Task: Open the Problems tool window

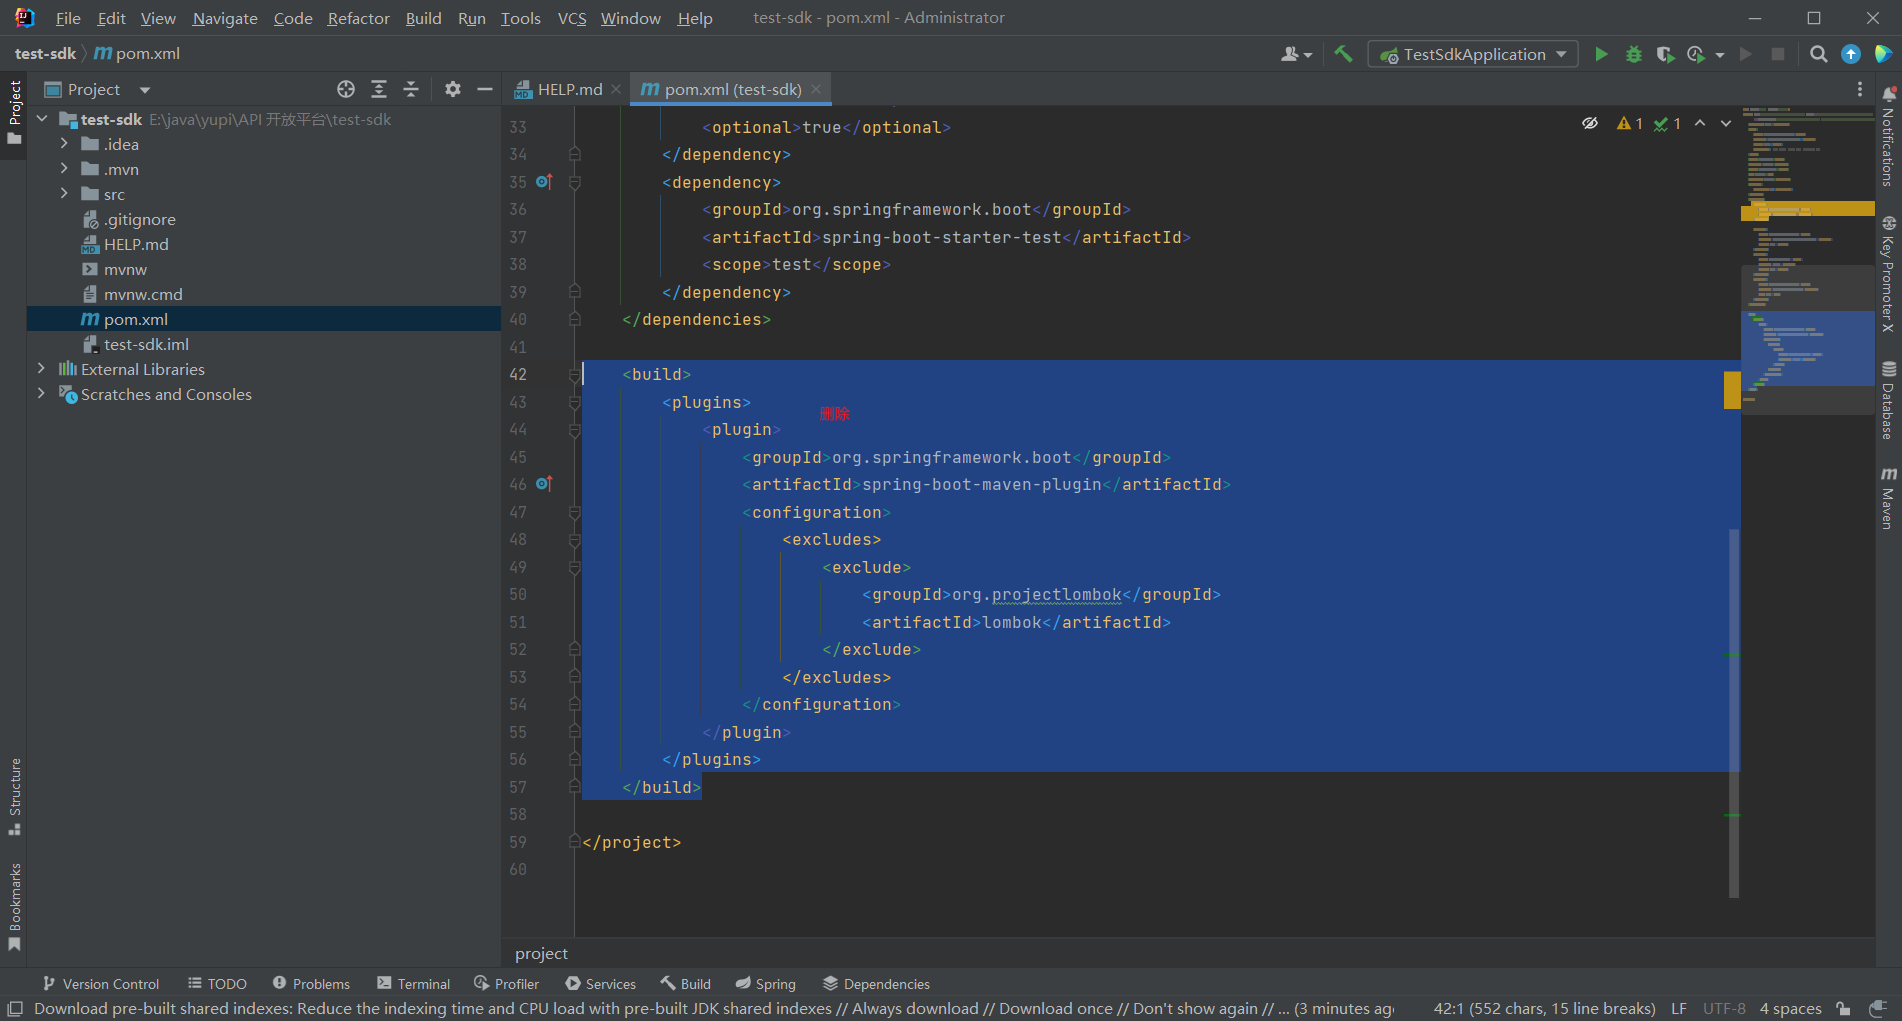Action: [x=311, y=984]
